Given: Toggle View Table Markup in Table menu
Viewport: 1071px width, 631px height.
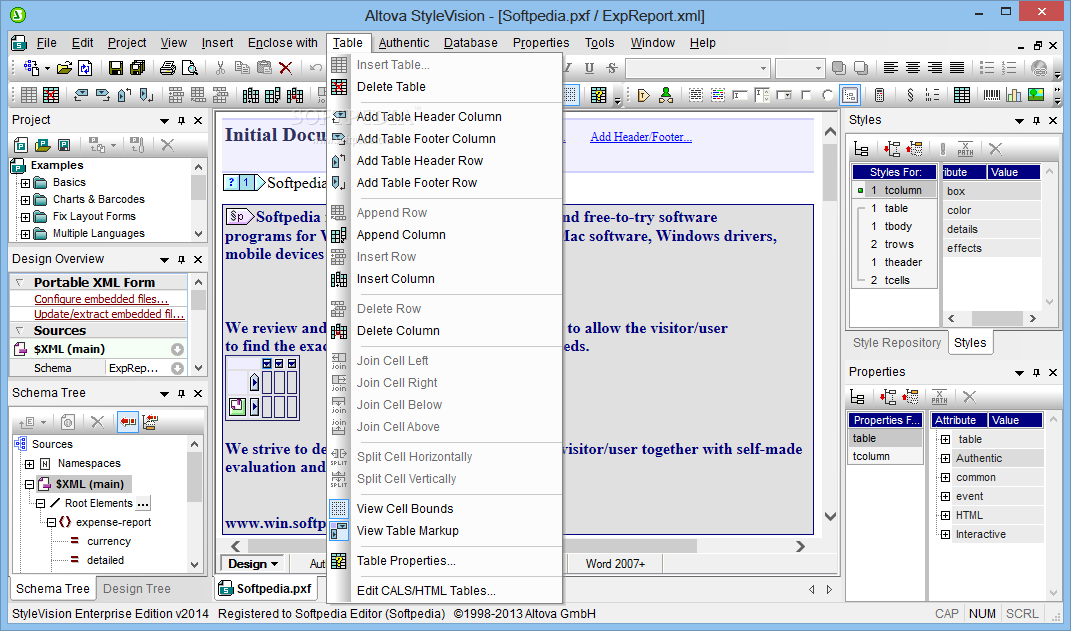Looking at the screenshot, I should 407,531.
